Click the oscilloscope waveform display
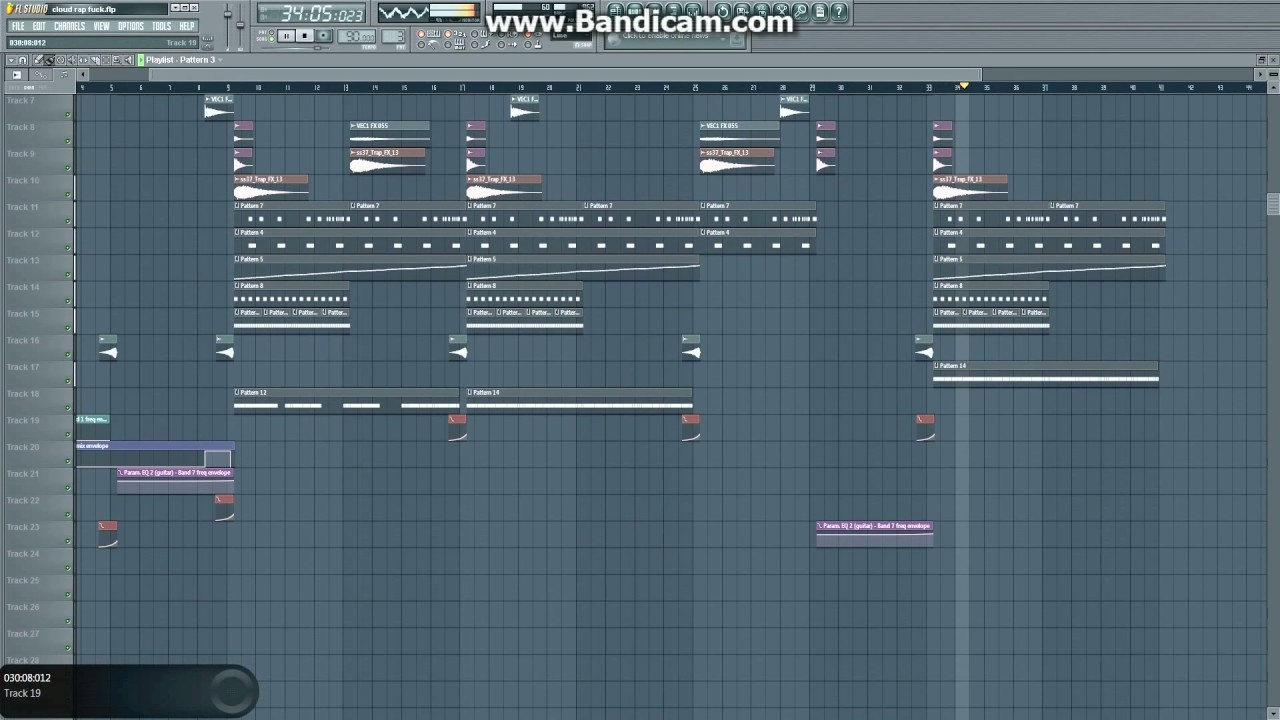The width and height of the screenshot is (1280, 720). (x=403, y=14)
